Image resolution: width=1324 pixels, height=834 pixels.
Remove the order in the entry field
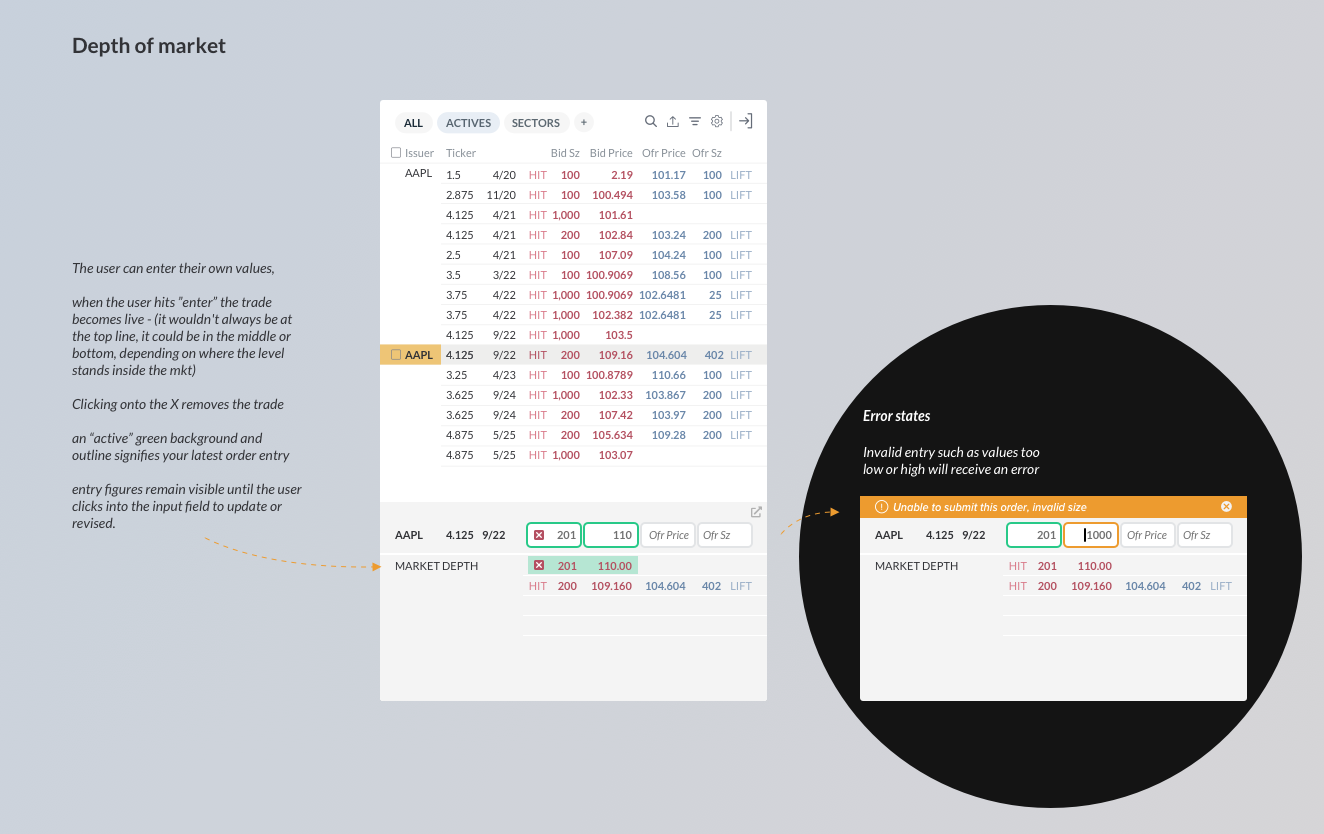(x=539, y=535)
